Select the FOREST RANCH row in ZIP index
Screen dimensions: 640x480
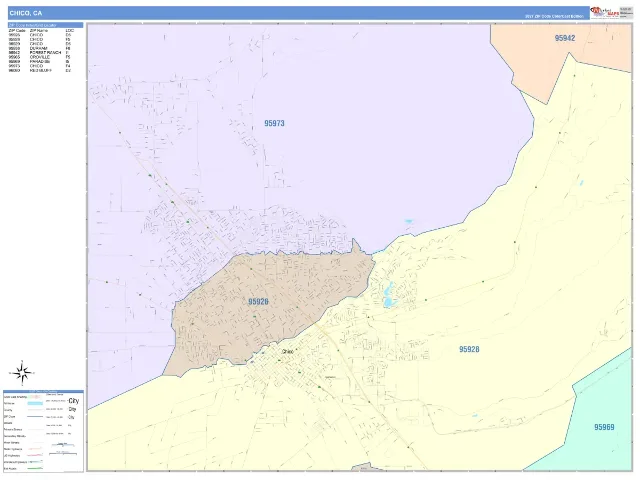tap(39, 53)
